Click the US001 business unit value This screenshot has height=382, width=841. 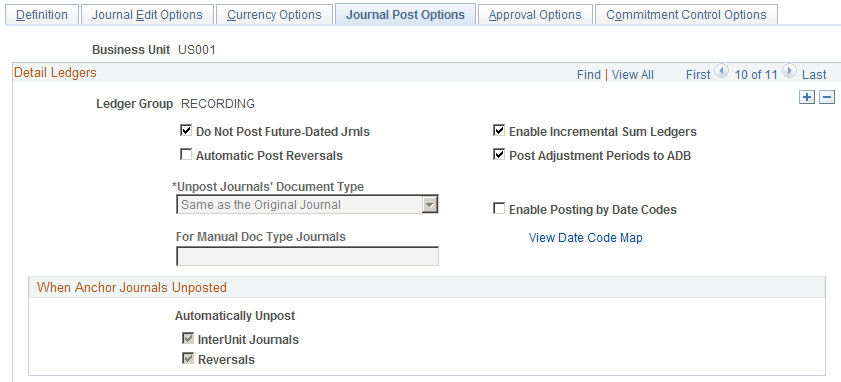[x=197, y=50]
